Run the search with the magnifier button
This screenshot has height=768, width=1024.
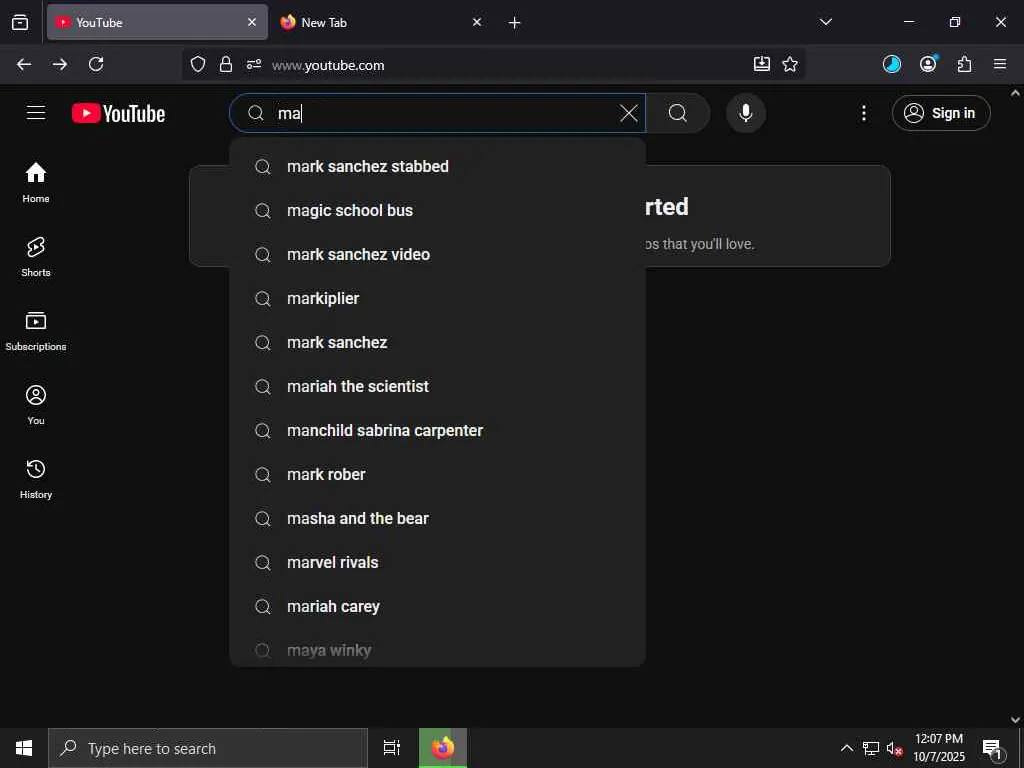click(678, 113)
